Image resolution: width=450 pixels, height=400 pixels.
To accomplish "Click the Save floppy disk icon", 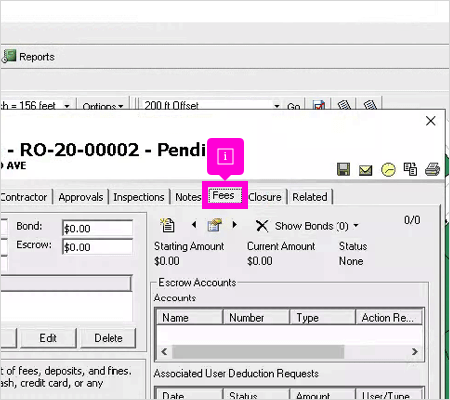I will tap(343, 169).
